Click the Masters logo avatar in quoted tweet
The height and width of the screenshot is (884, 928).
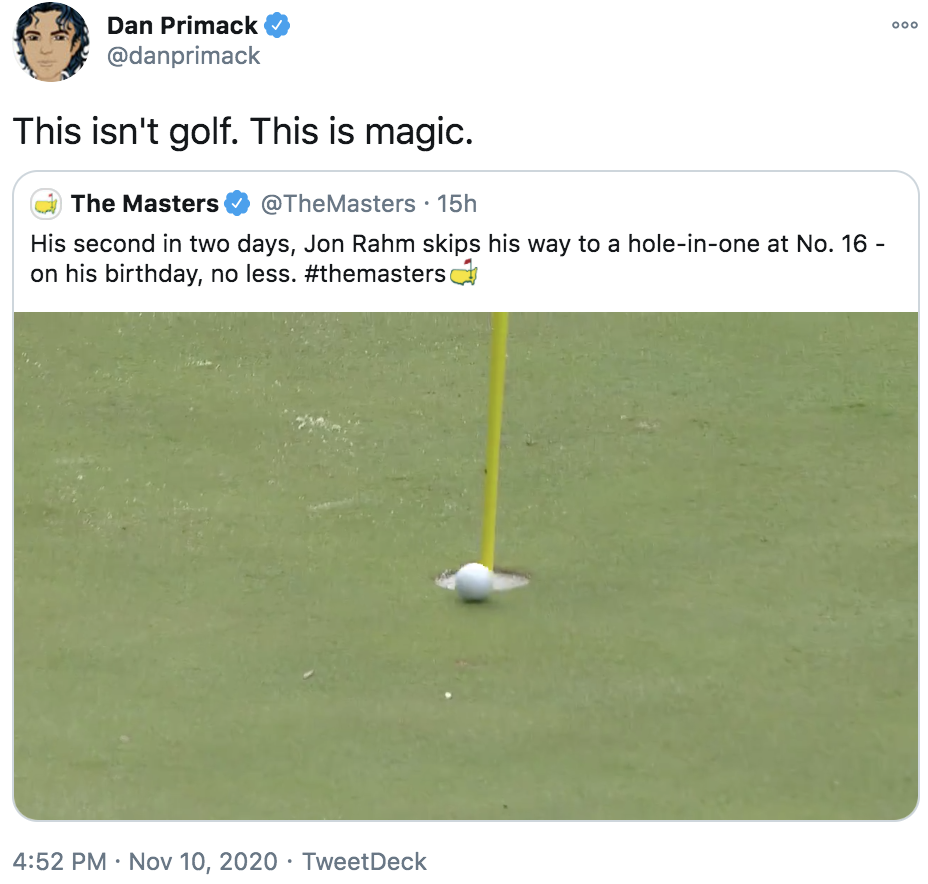[x=46, y=204]
